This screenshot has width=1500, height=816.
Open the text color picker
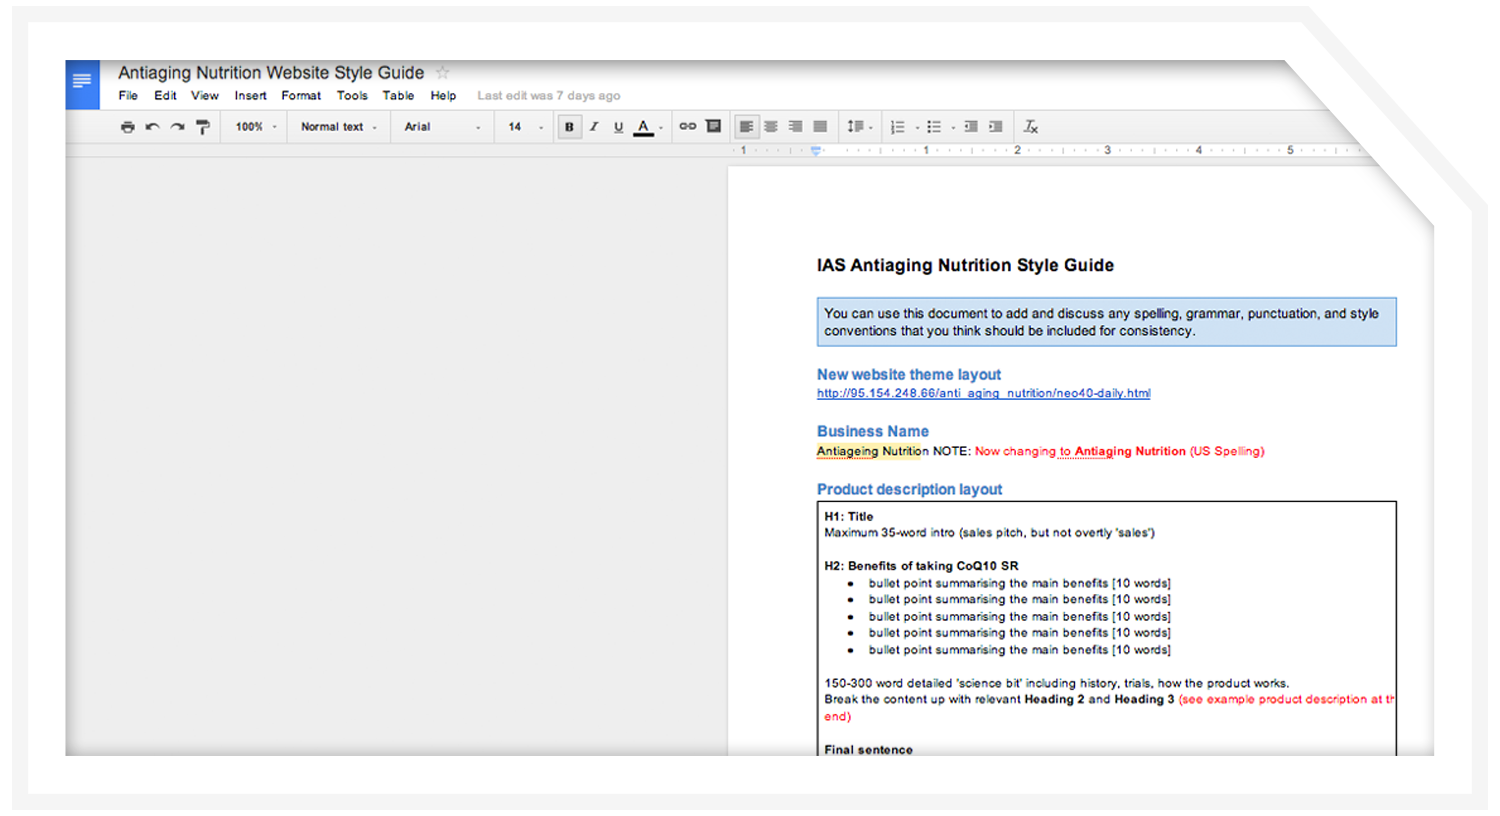(647, 127)
